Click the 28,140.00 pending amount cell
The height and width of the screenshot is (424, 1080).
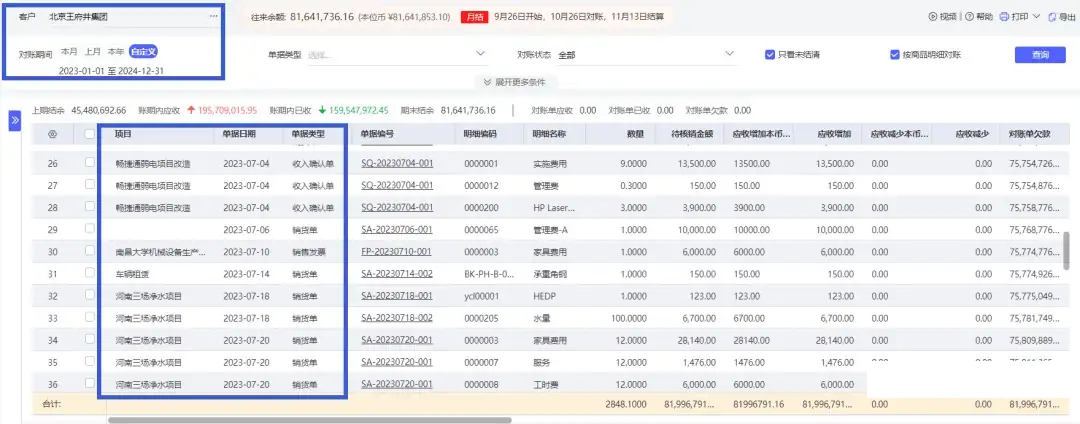(698, 340)
